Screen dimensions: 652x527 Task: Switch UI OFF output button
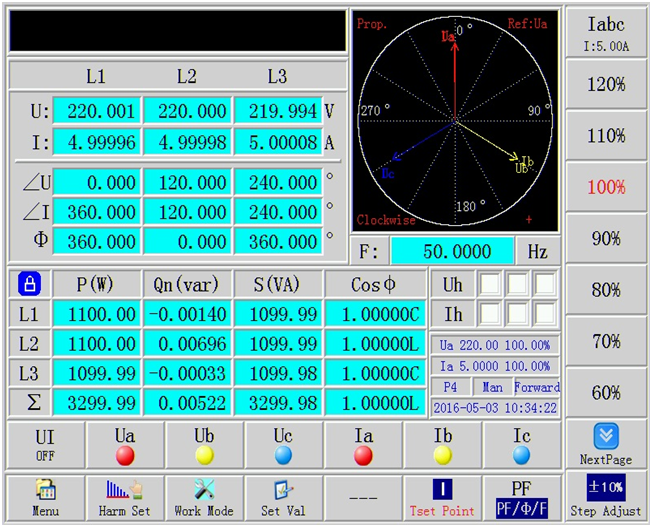coord(45,445)
